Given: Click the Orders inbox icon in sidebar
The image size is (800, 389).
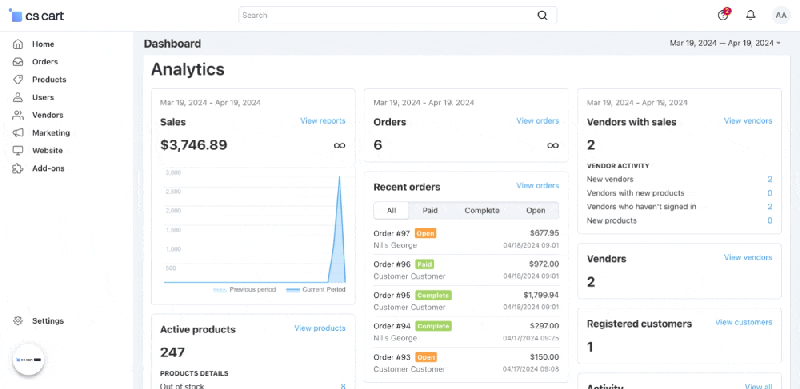Looking at the screenshot, I should pyautogui.click(x=18, y=62).
